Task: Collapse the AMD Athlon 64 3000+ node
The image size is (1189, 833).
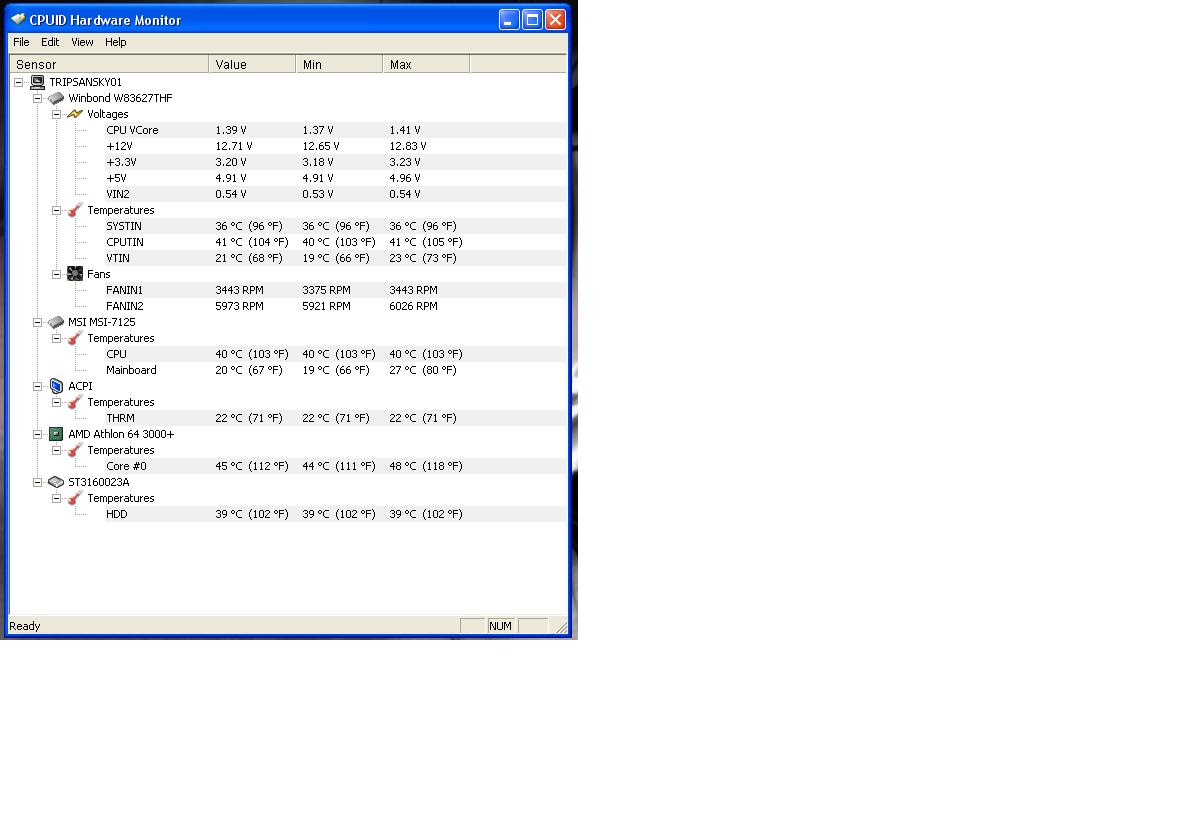Action: [x=37, y=434]
